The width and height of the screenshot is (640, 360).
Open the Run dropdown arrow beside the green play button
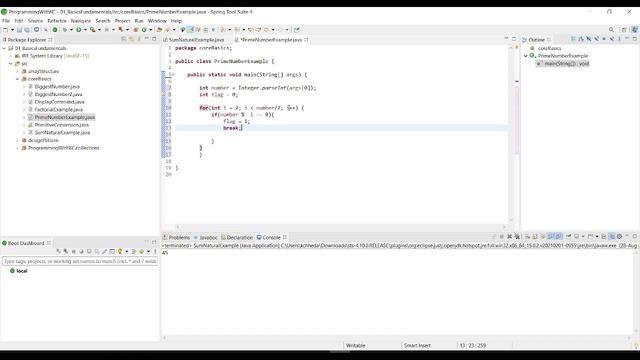tap(85, 30)
